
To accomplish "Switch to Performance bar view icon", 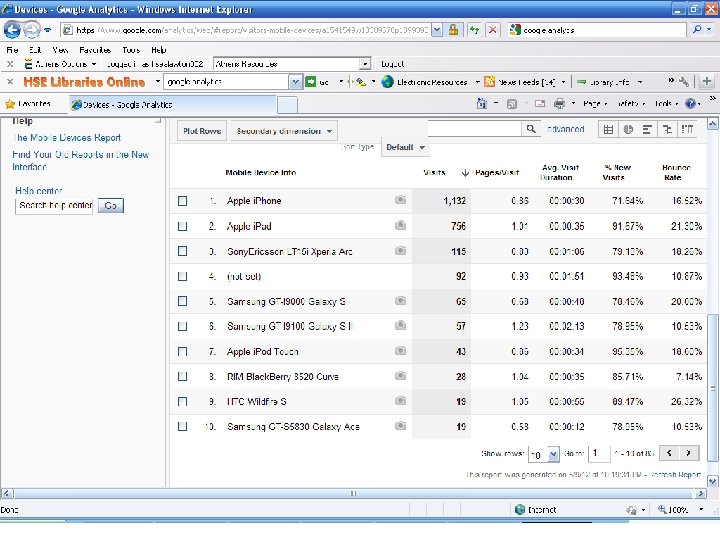I will click(x=647, y=130).
